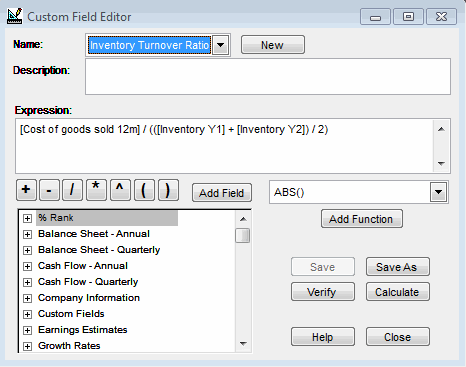Expand the Custom Fields tree node
Image resolution: width=466 pixels, height=367 pixels.
coord(27,314)
